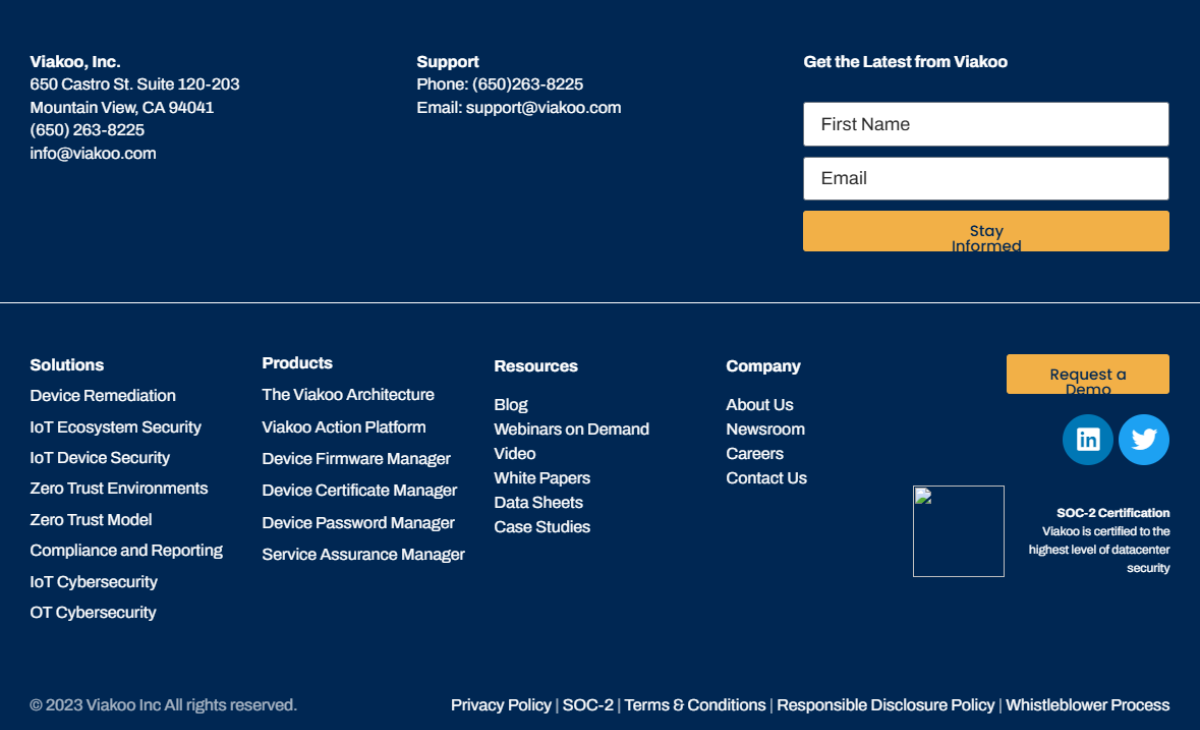This screenshot has height=730, width=1200.
Task: Open the Terms & Conditions link
Action: [x=695, y=705]
